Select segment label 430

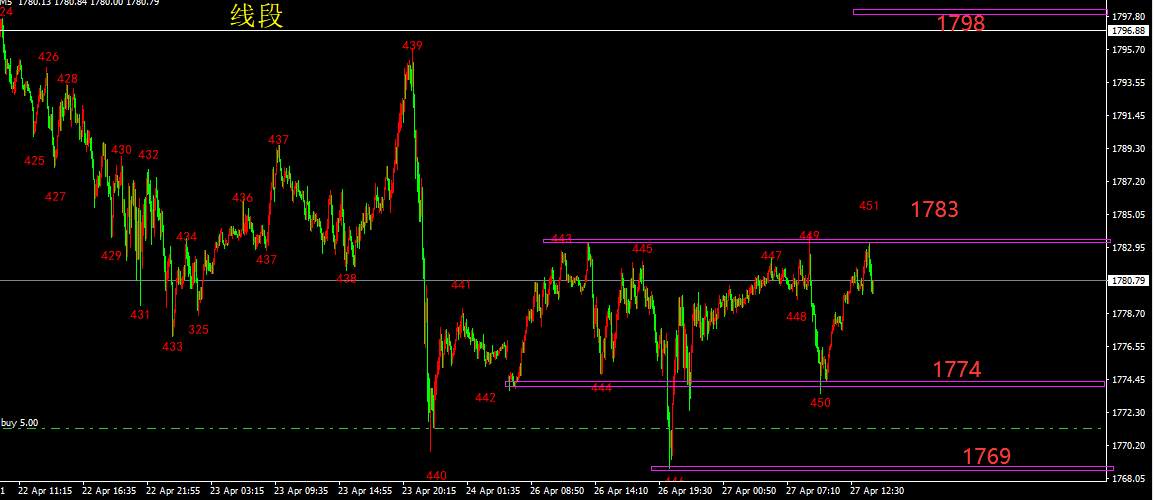tap(121, 149)
